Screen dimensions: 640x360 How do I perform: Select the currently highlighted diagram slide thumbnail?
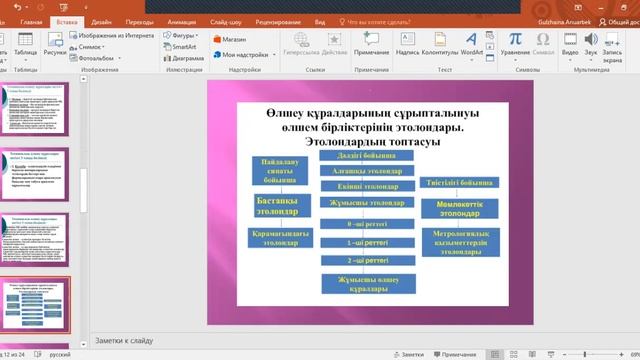[35, 305]
